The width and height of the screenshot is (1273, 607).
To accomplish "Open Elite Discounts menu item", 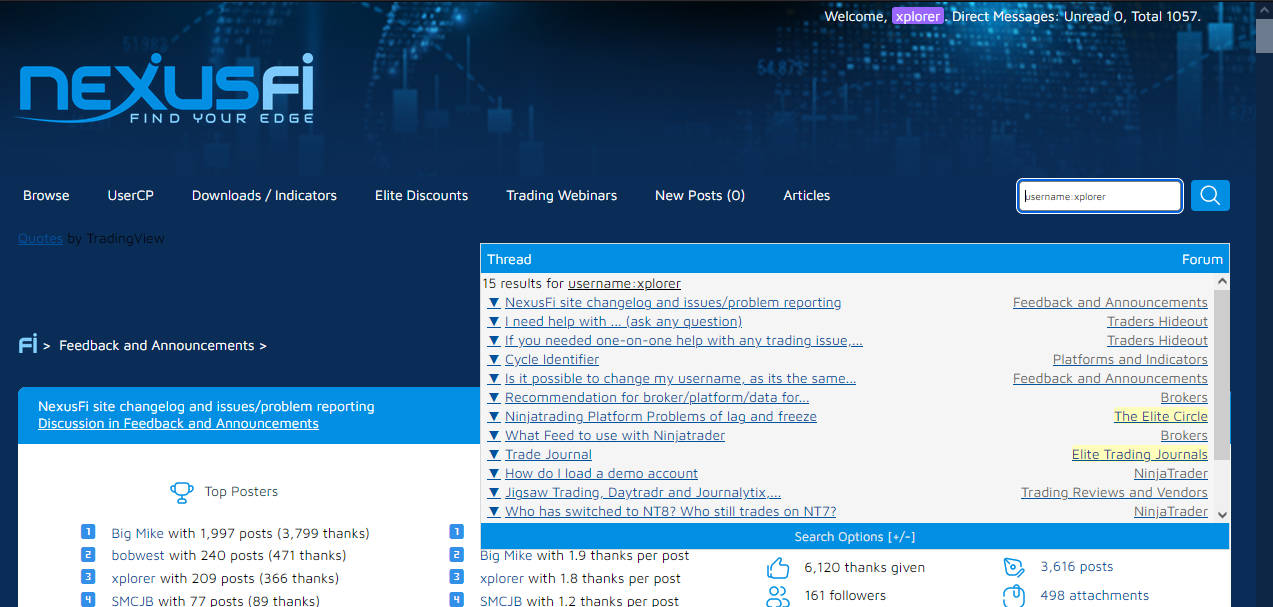I will 421,196.
